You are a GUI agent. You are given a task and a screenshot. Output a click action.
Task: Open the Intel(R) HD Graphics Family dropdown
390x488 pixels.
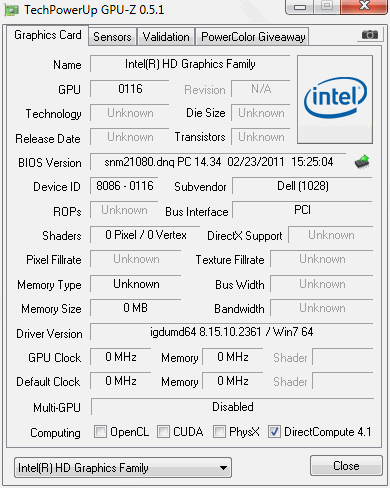click(123, 468)
